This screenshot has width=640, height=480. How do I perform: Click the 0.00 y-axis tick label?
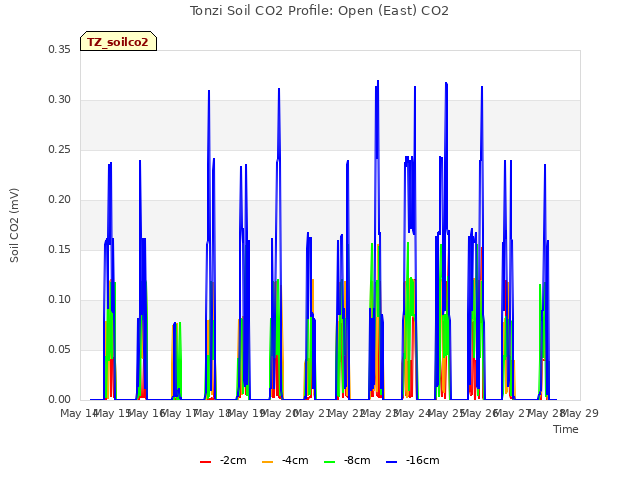[59, 400]
